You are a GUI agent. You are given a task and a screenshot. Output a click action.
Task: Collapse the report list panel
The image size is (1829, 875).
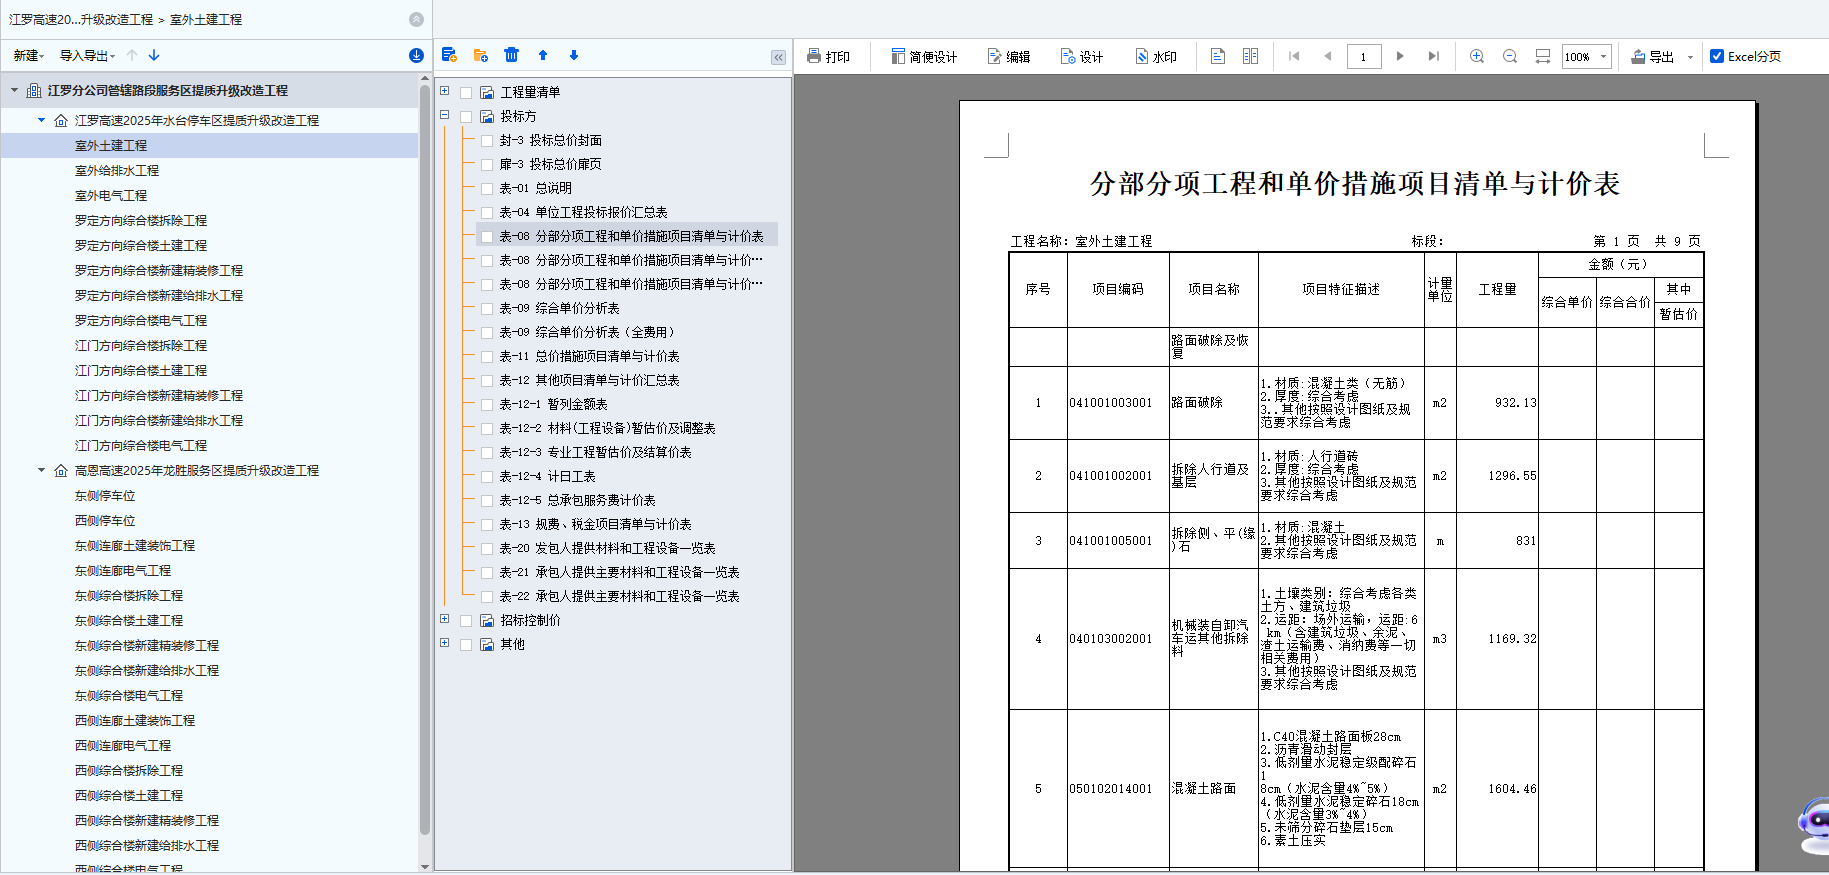pos(778,57)
